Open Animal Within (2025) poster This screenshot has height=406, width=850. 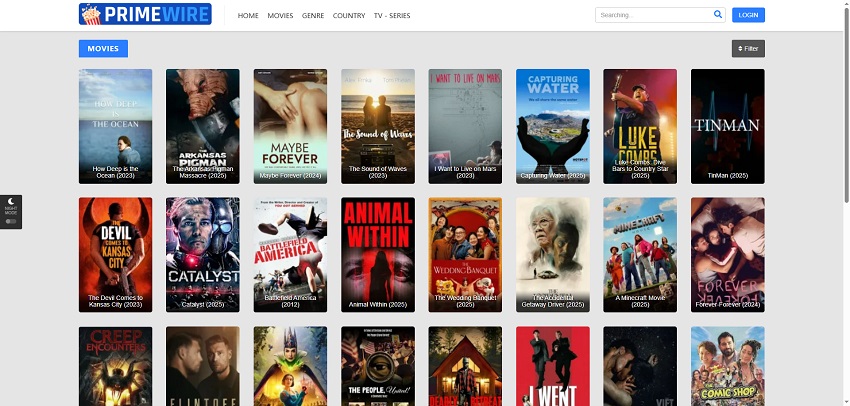(378, 255)
